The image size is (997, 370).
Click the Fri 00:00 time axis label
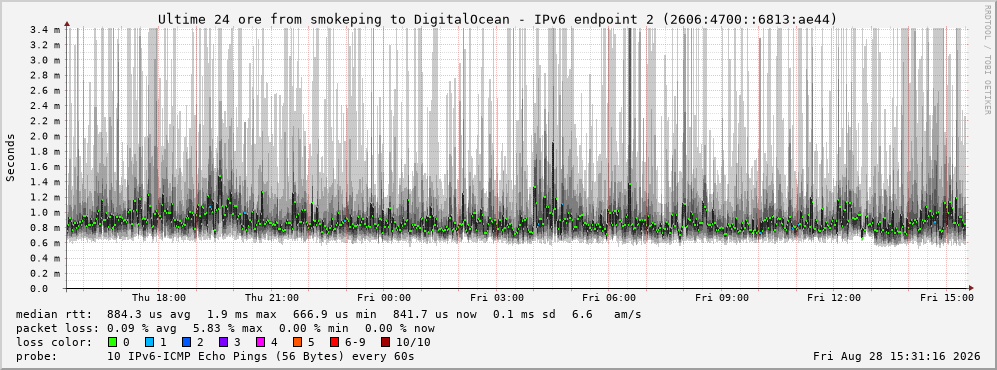point(384,298)
